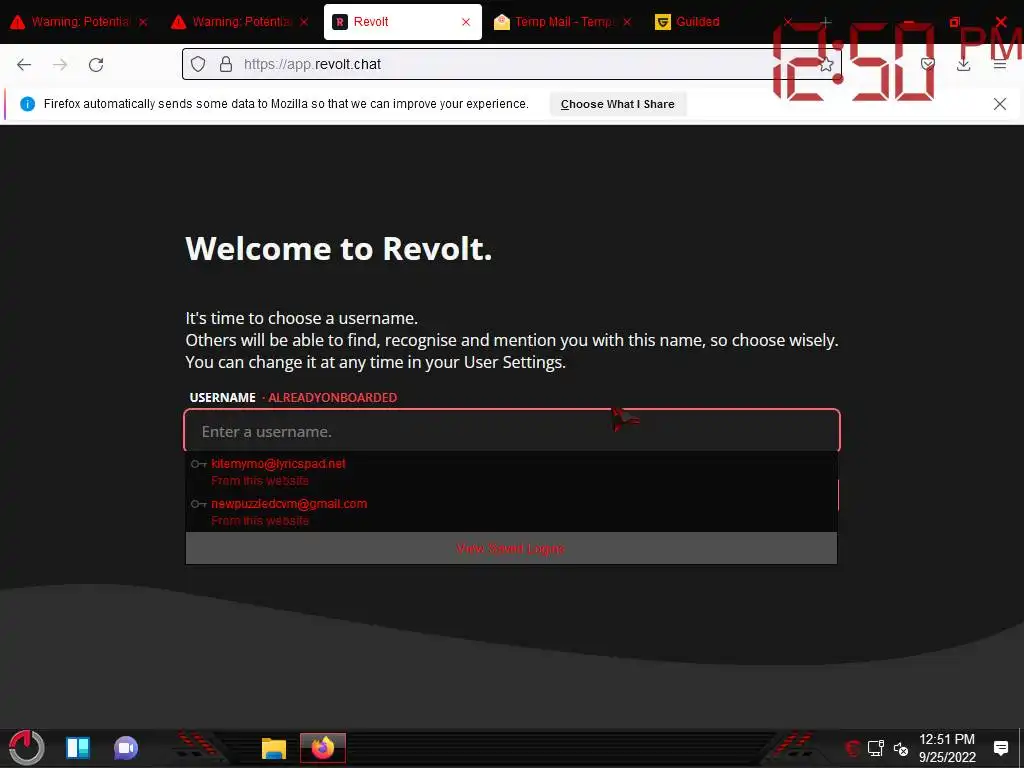The image size is (1024, 768).
Task: Reload the Revolt page
Action: click(x=96, y=64)
